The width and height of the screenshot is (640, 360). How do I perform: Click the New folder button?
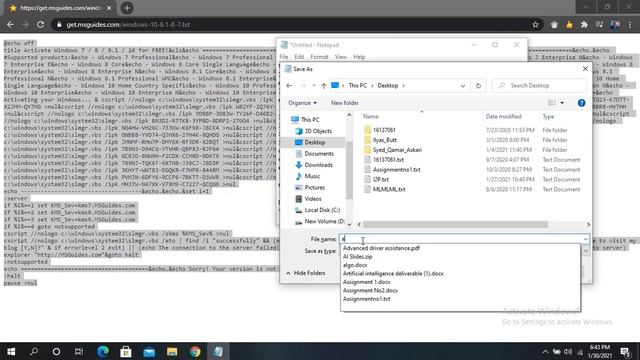point(344,103)
